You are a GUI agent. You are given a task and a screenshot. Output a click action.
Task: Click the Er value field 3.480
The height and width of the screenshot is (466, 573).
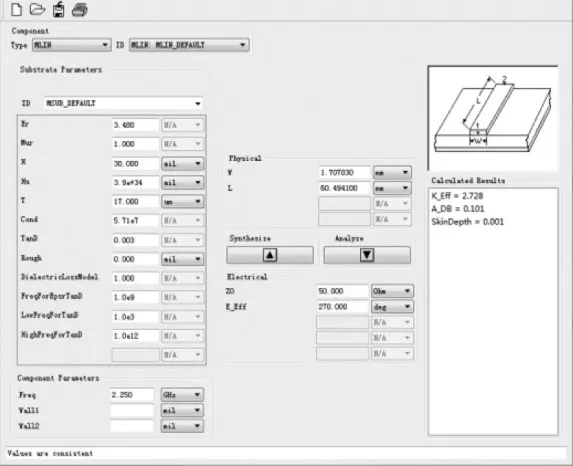click(x=136, y=125)
